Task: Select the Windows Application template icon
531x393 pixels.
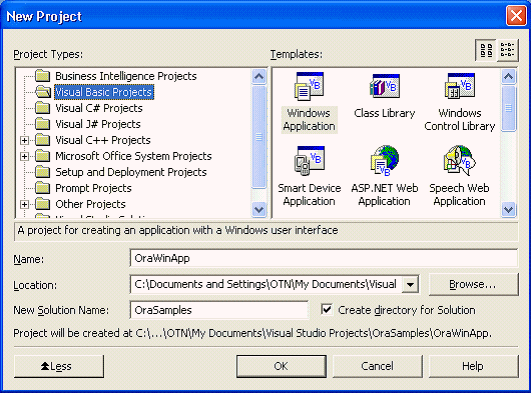Action: [x=309, y=86]
